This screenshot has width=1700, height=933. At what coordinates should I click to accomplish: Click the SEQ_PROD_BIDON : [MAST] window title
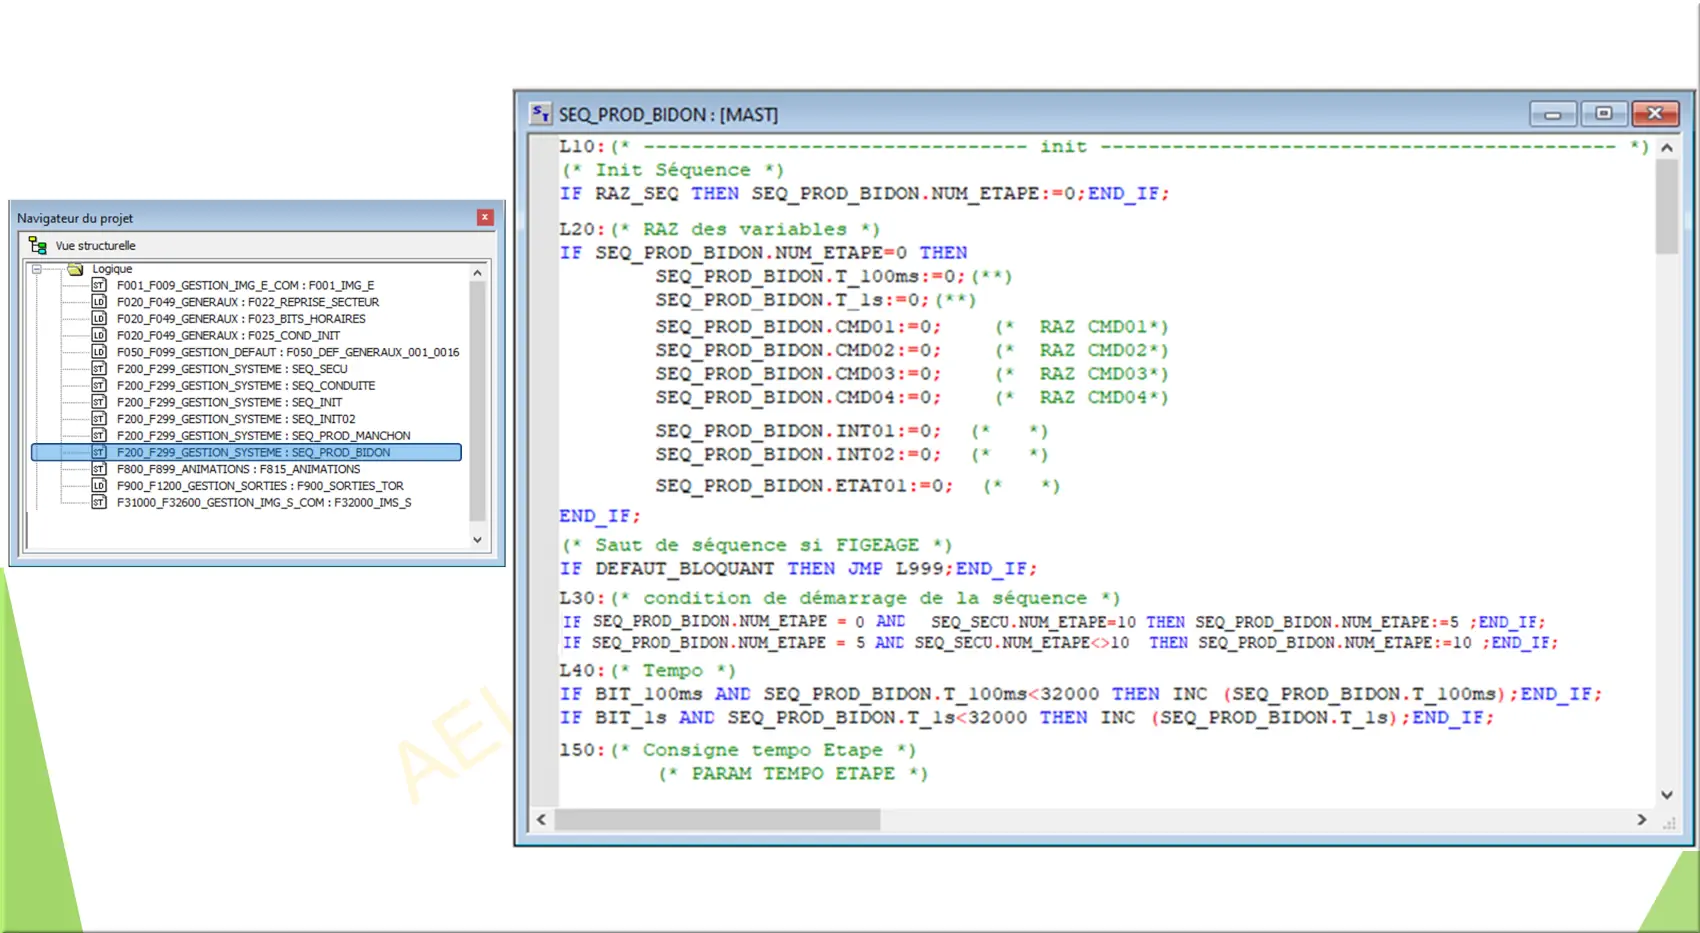pyautogui.click(x=668, y=114)
